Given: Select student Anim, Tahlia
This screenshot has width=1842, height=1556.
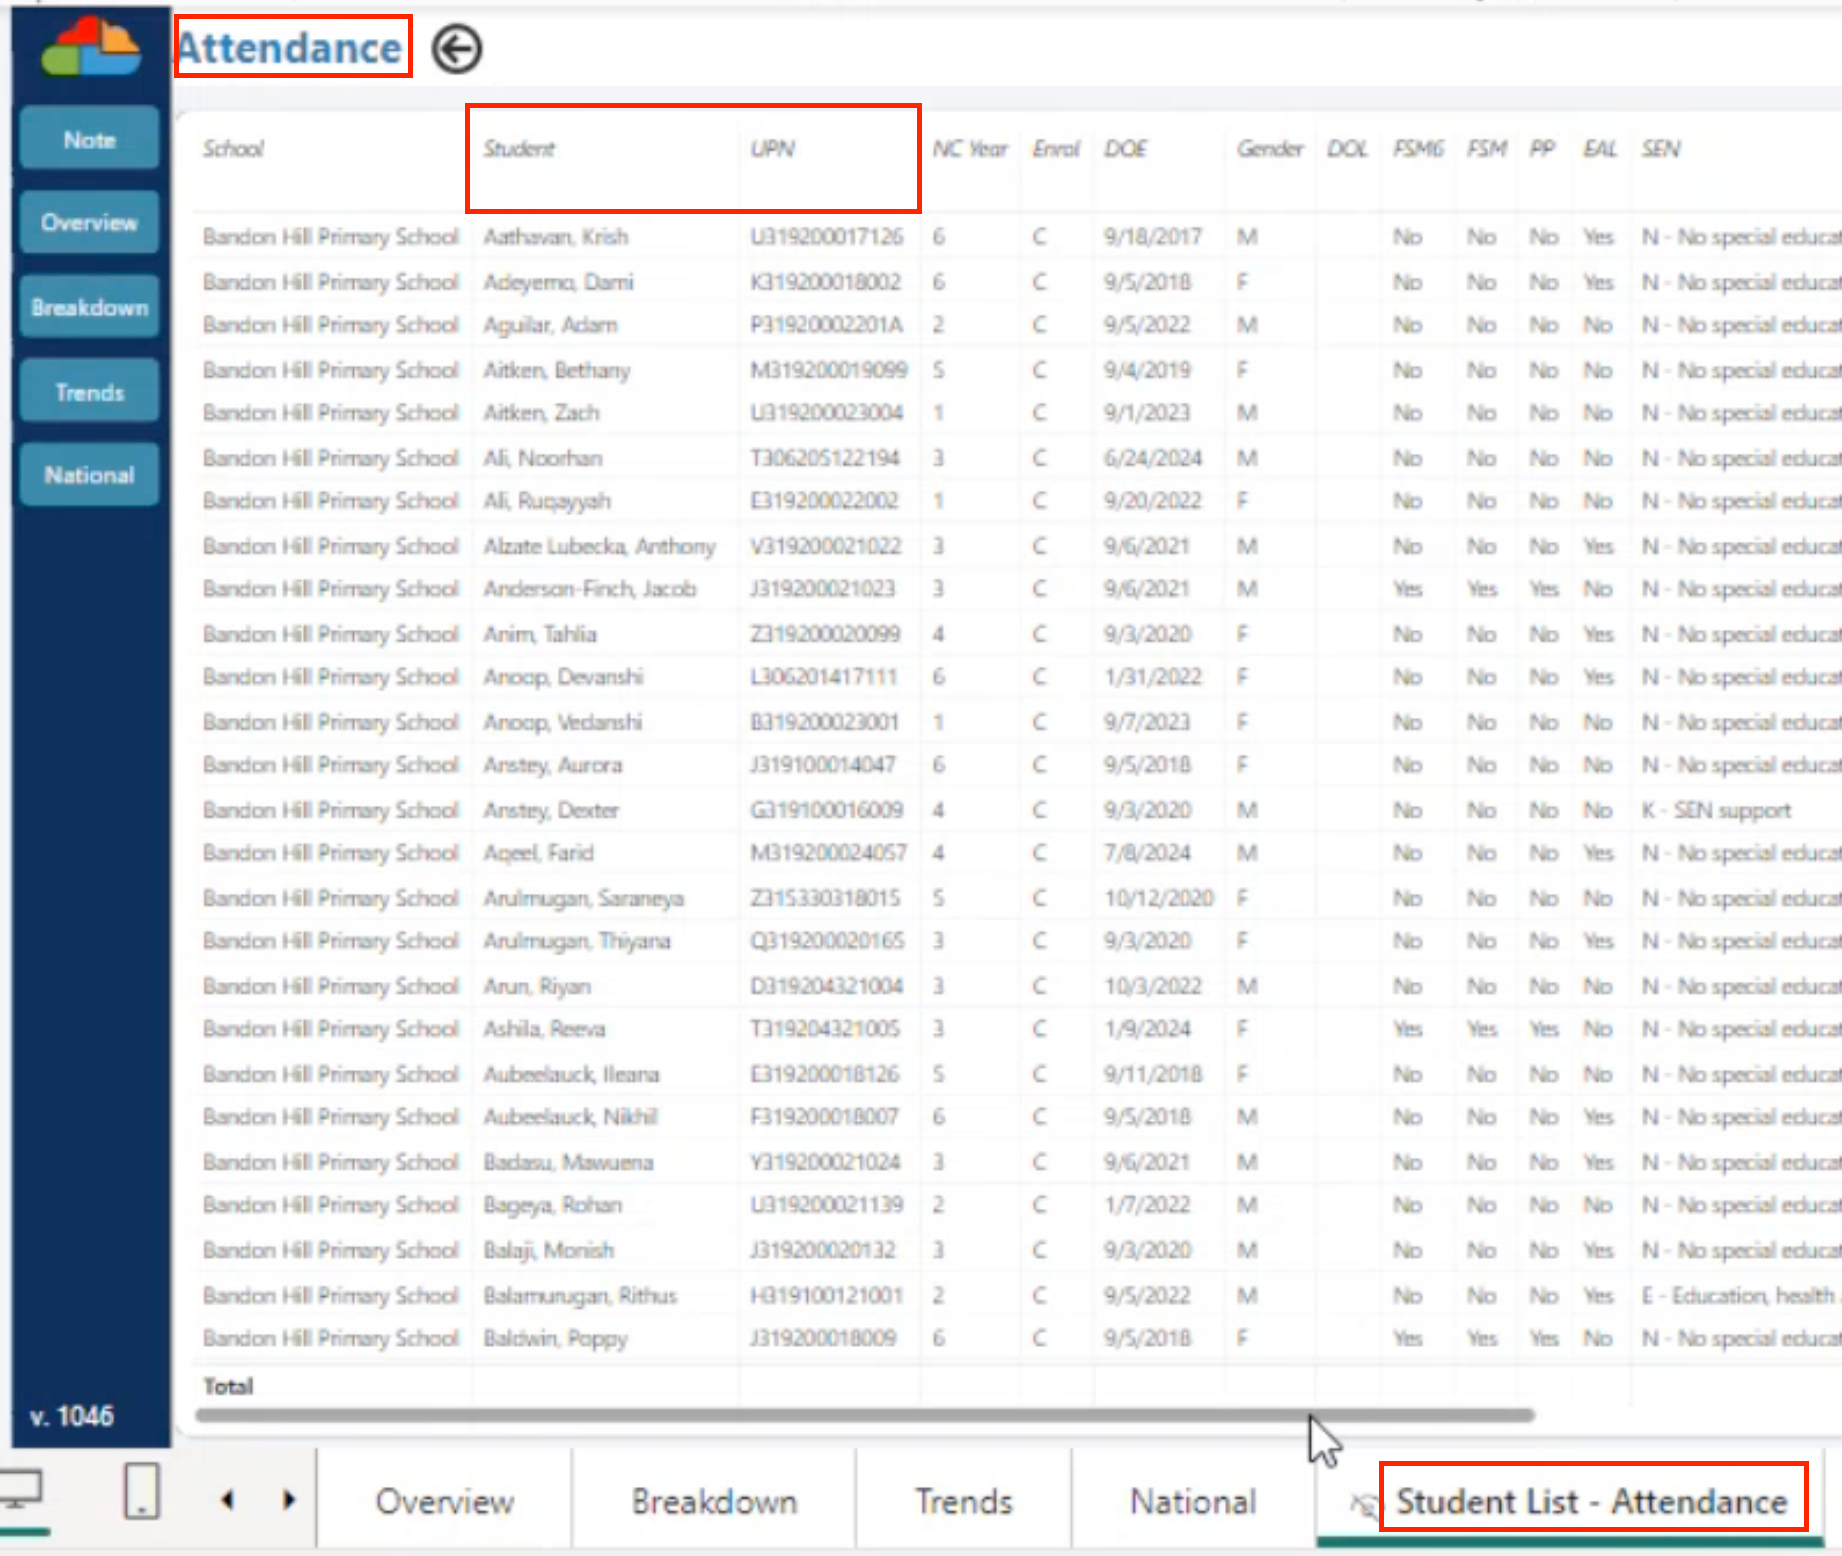Looking at the screenshot, I should [540, 634].
